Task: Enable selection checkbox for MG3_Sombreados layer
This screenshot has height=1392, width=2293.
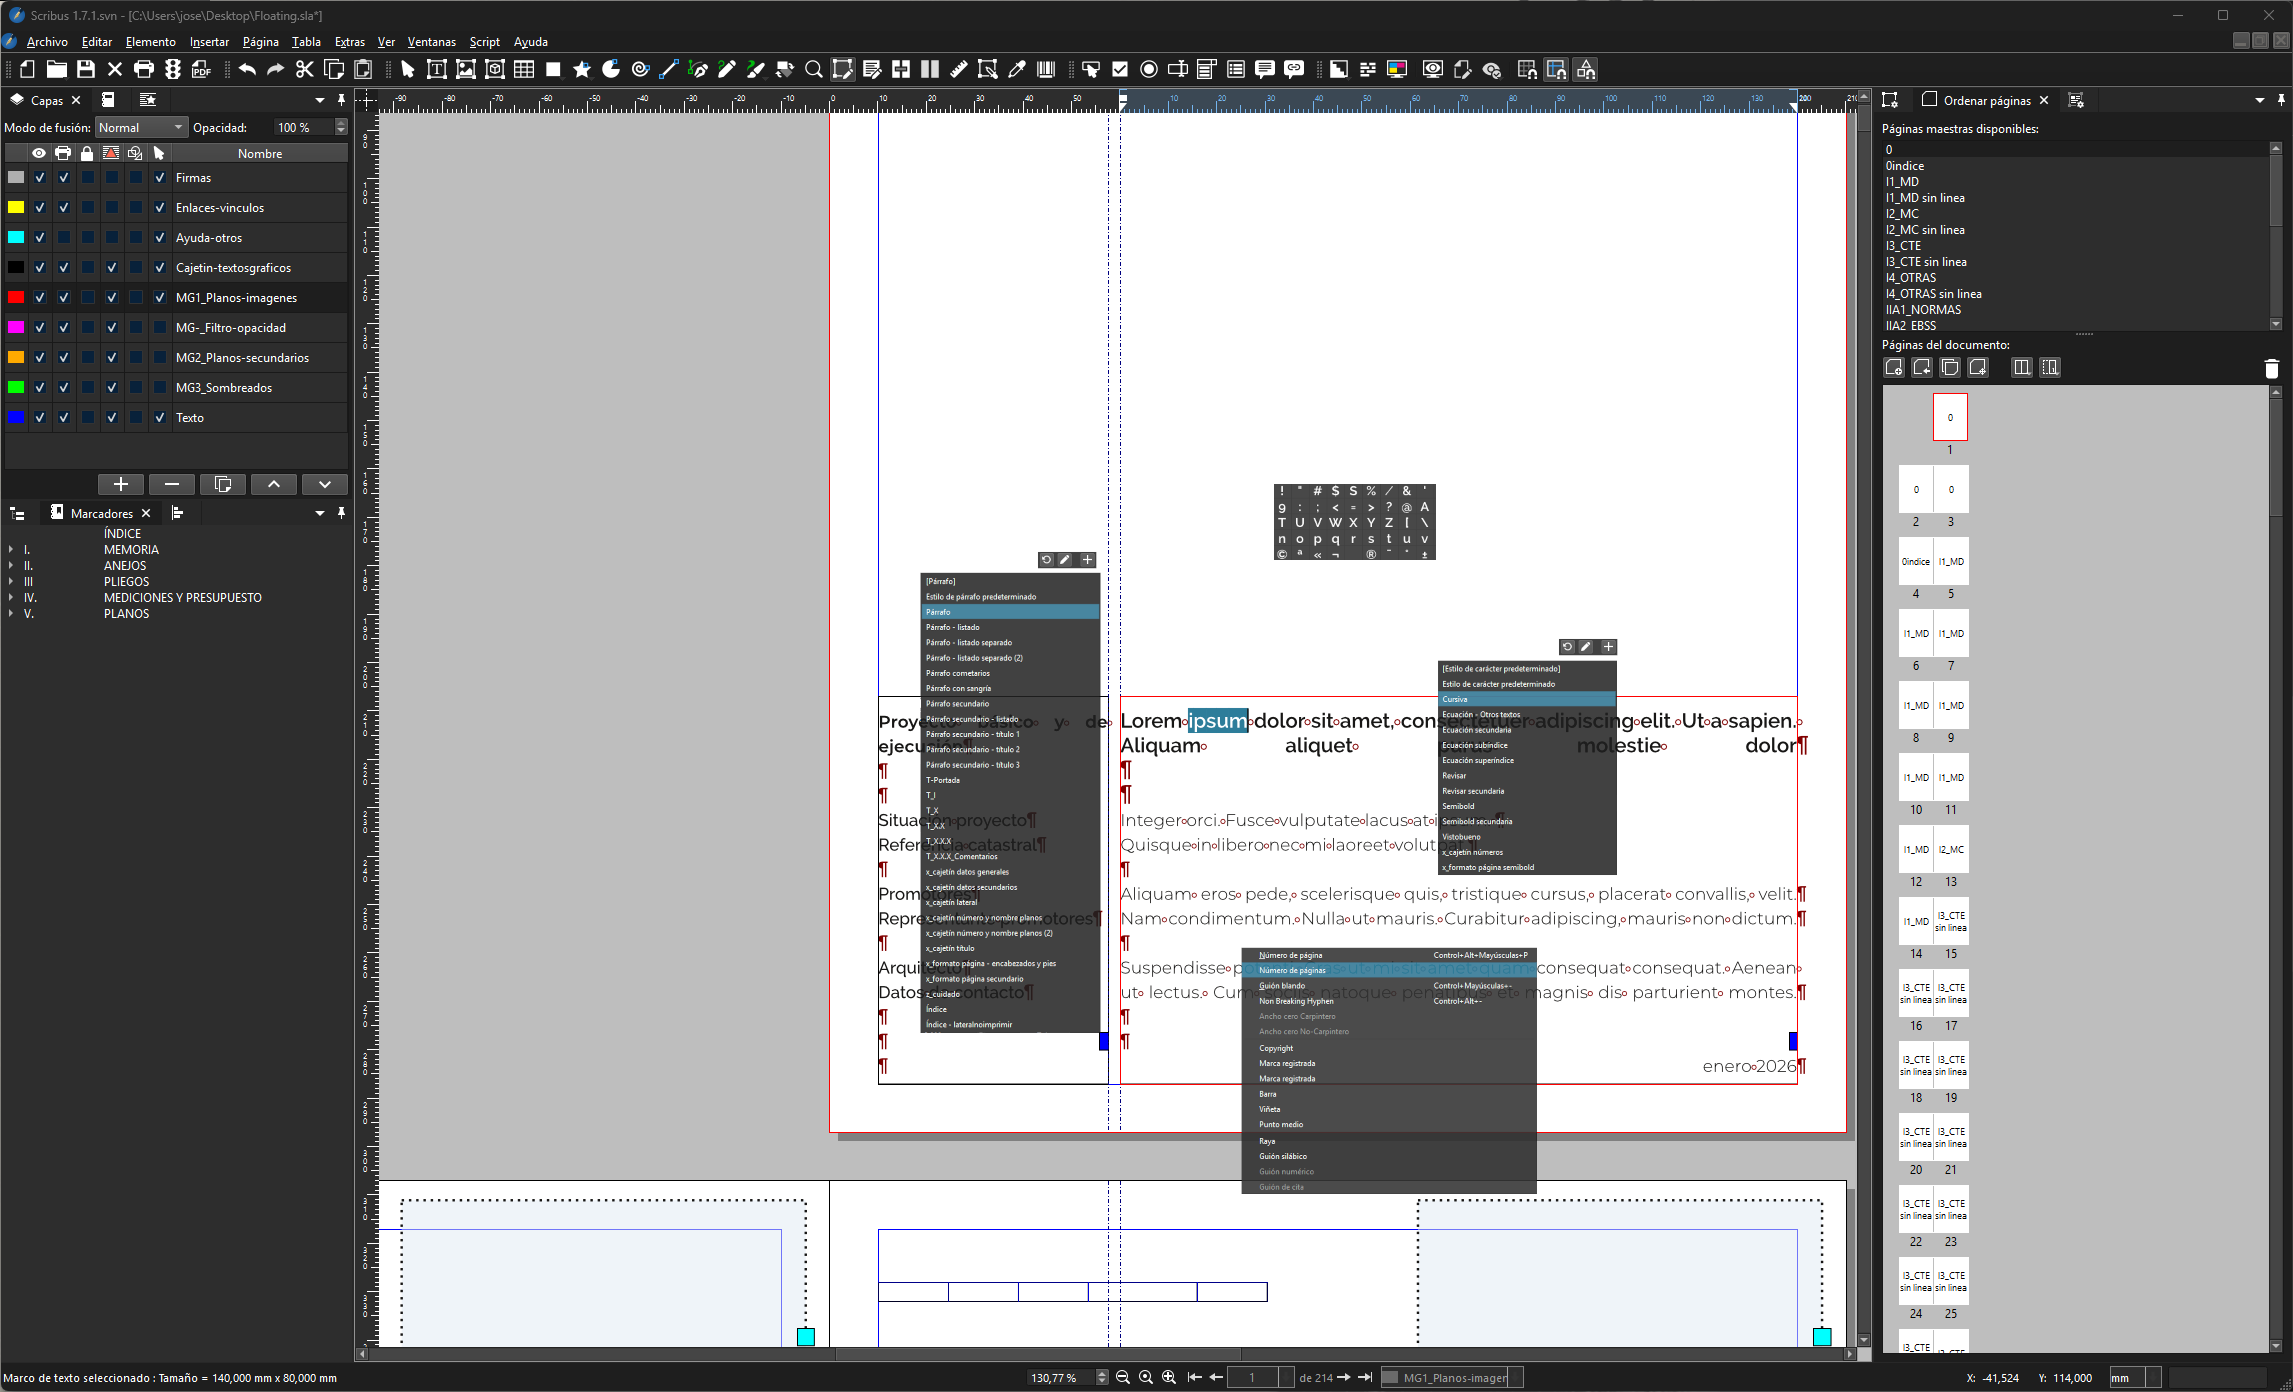Action: pos(159,388)
